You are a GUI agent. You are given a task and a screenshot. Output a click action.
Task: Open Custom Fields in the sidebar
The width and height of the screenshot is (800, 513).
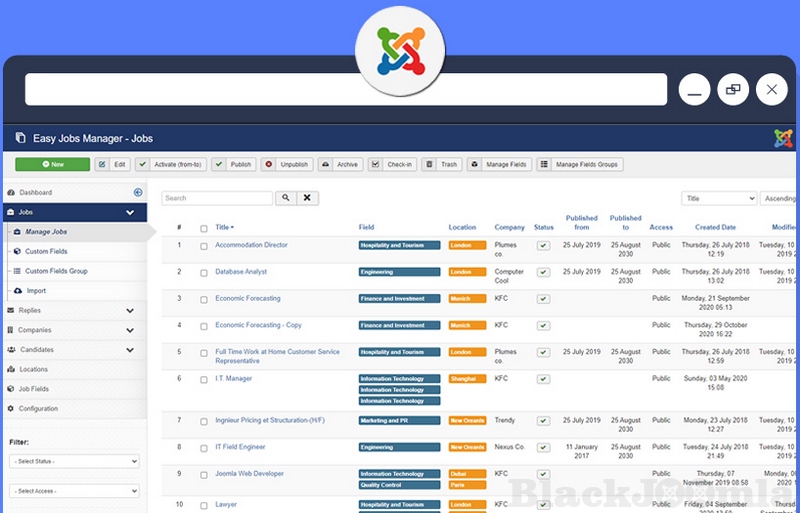click(x=46, y=252)
